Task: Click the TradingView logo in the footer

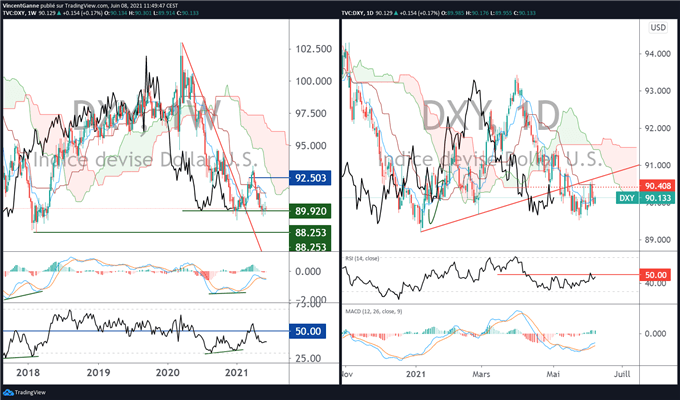Action: click(x=24, y=393)
